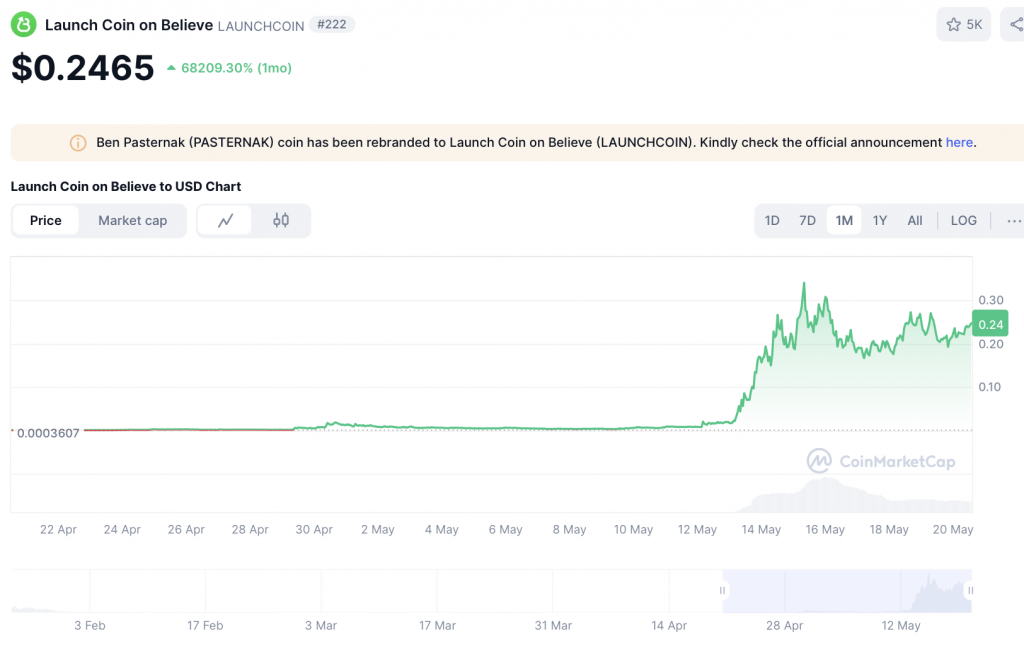
Task: Switch to line chart icon
Action: pos(225,221)
